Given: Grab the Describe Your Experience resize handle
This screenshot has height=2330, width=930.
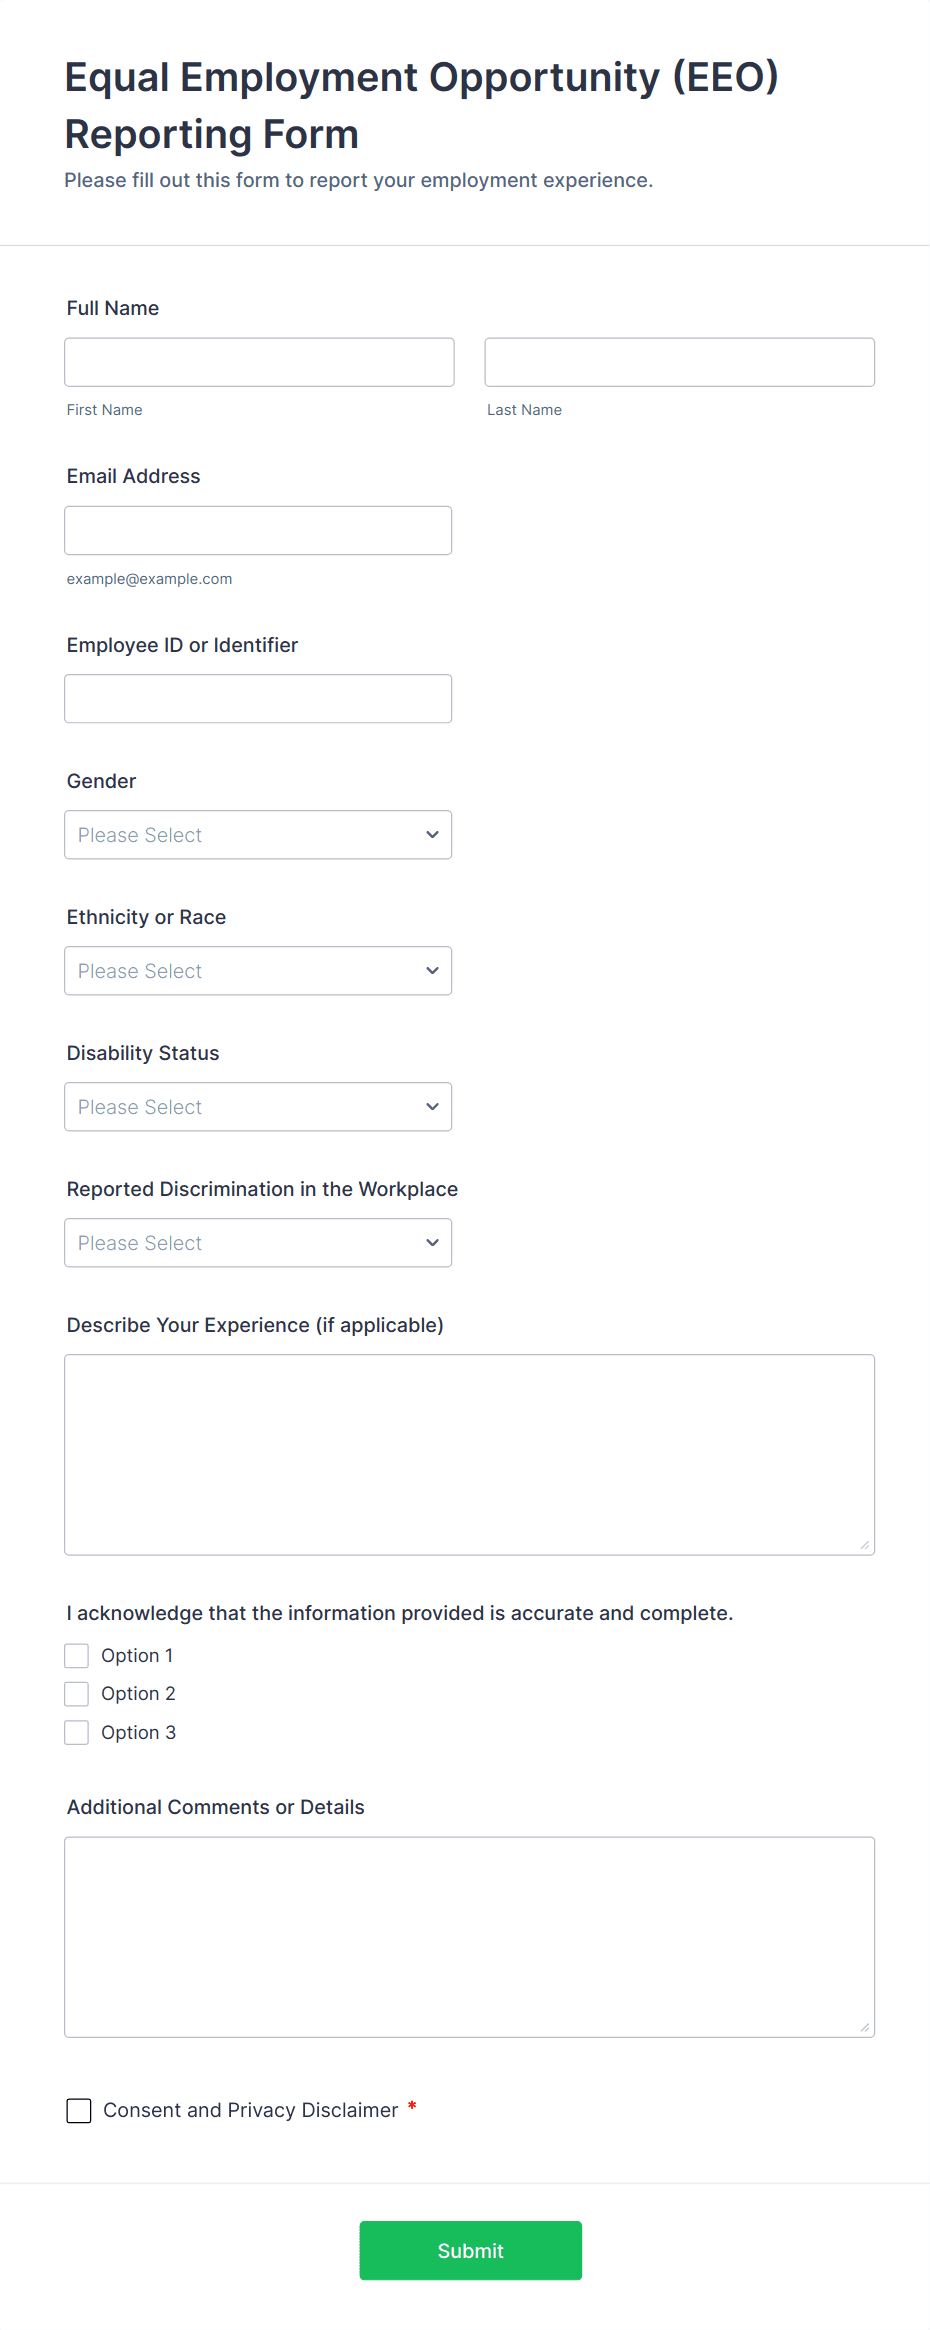Looking at the screenshot, I should pos(865,1545).
